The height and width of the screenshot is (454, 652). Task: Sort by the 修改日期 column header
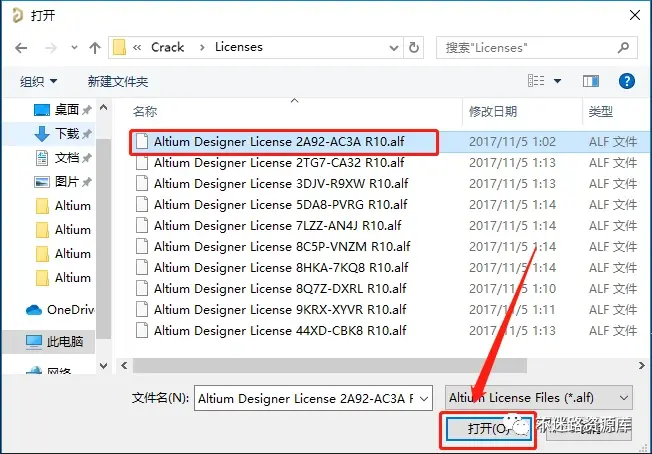(493, 111)
